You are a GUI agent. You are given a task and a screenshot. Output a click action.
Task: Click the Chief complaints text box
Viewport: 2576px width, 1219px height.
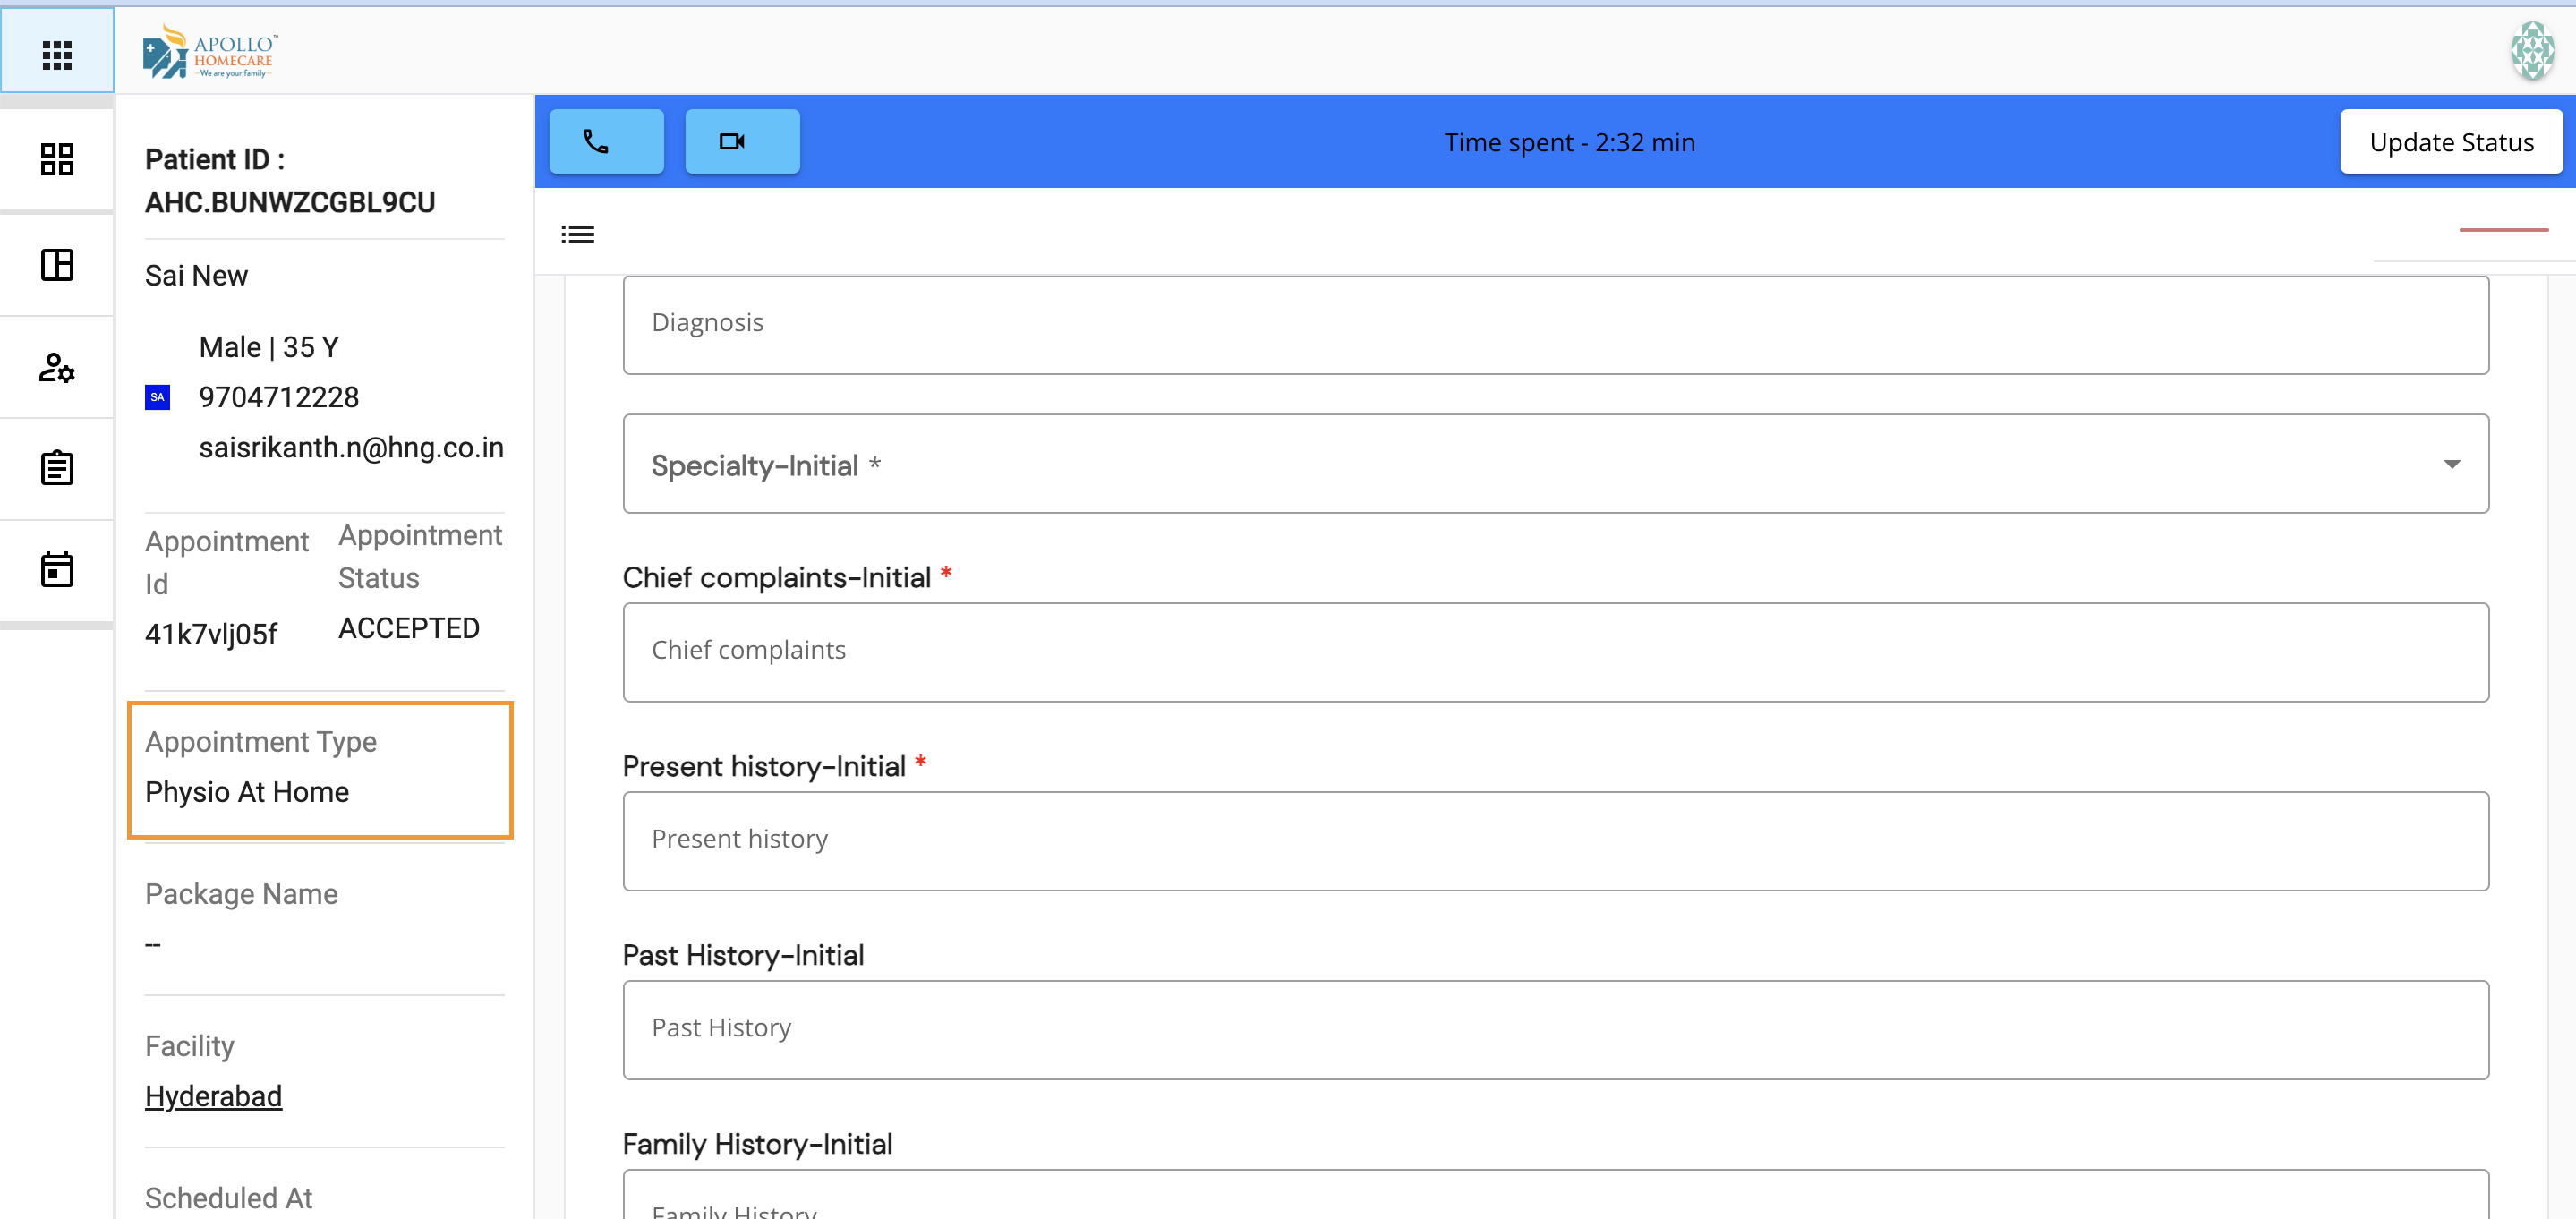(1550, 651)
